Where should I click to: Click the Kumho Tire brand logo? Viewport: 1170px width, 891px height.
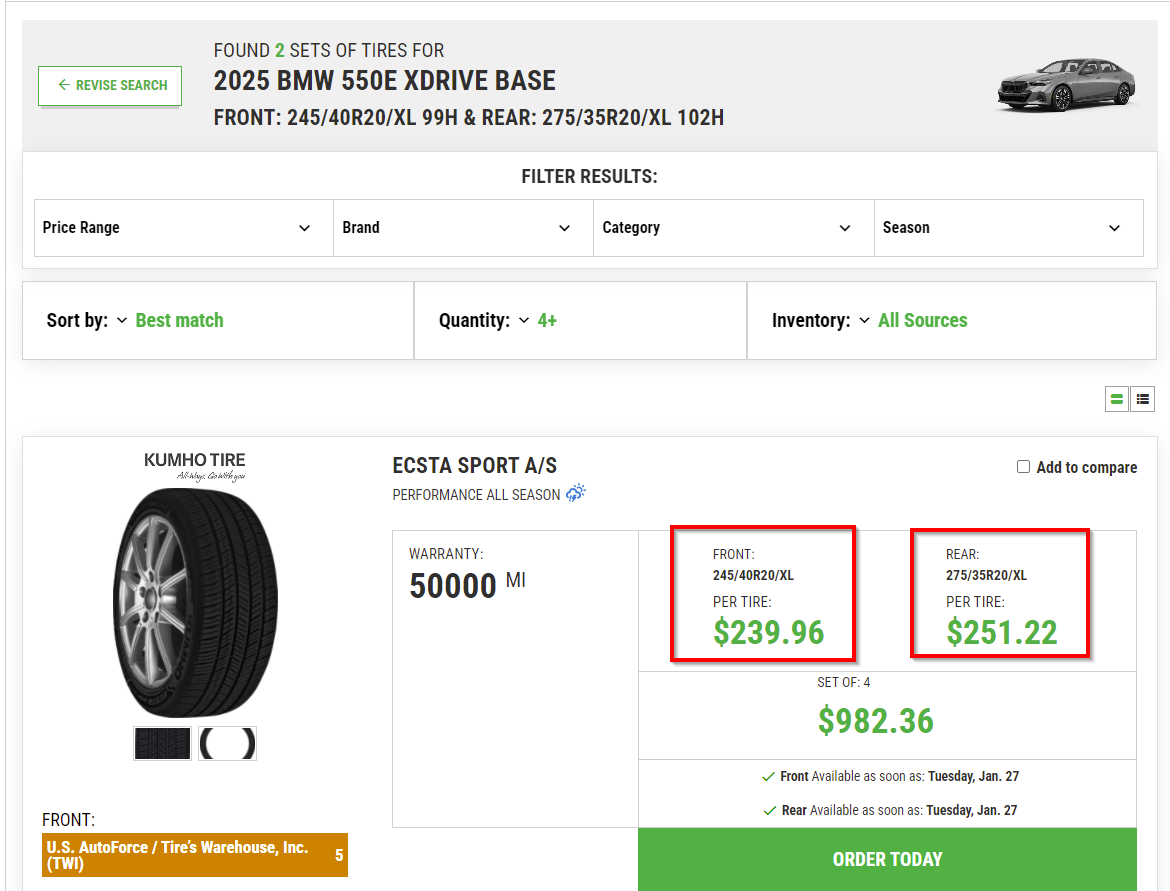[x=195, y=464]
